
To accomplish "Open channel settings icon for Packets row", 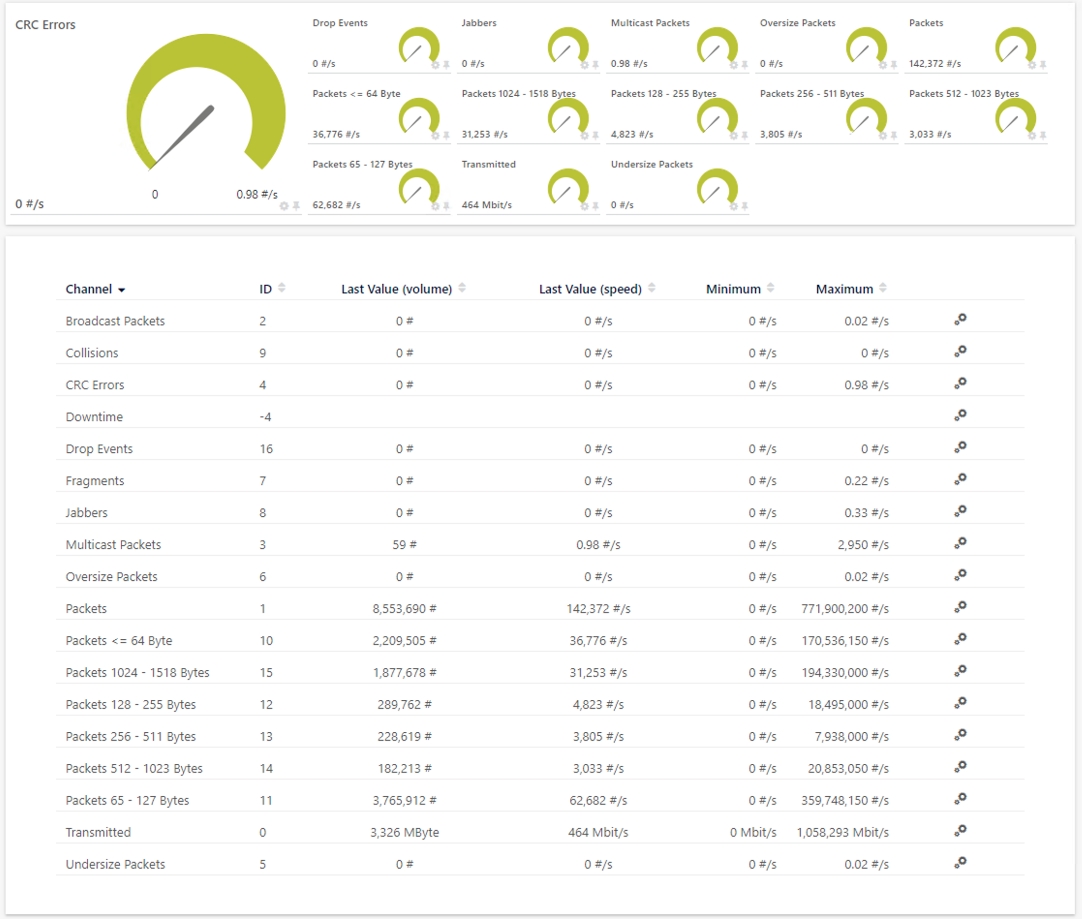I will pos(960,607).
